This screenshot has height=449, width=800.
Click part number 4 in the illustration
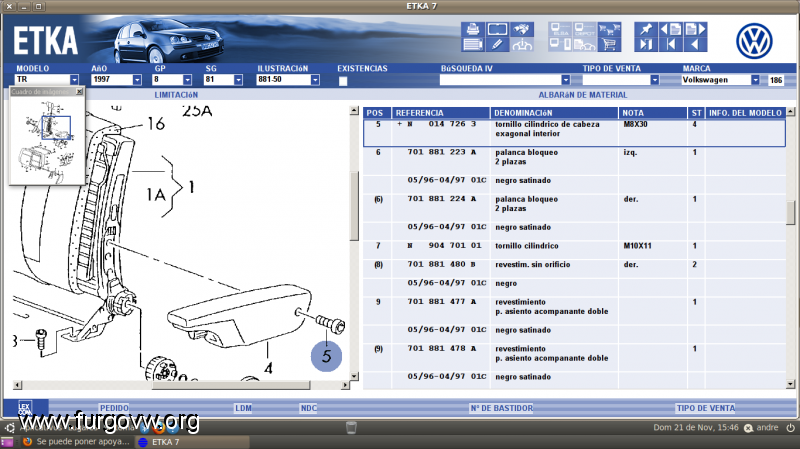click(268, 368)
